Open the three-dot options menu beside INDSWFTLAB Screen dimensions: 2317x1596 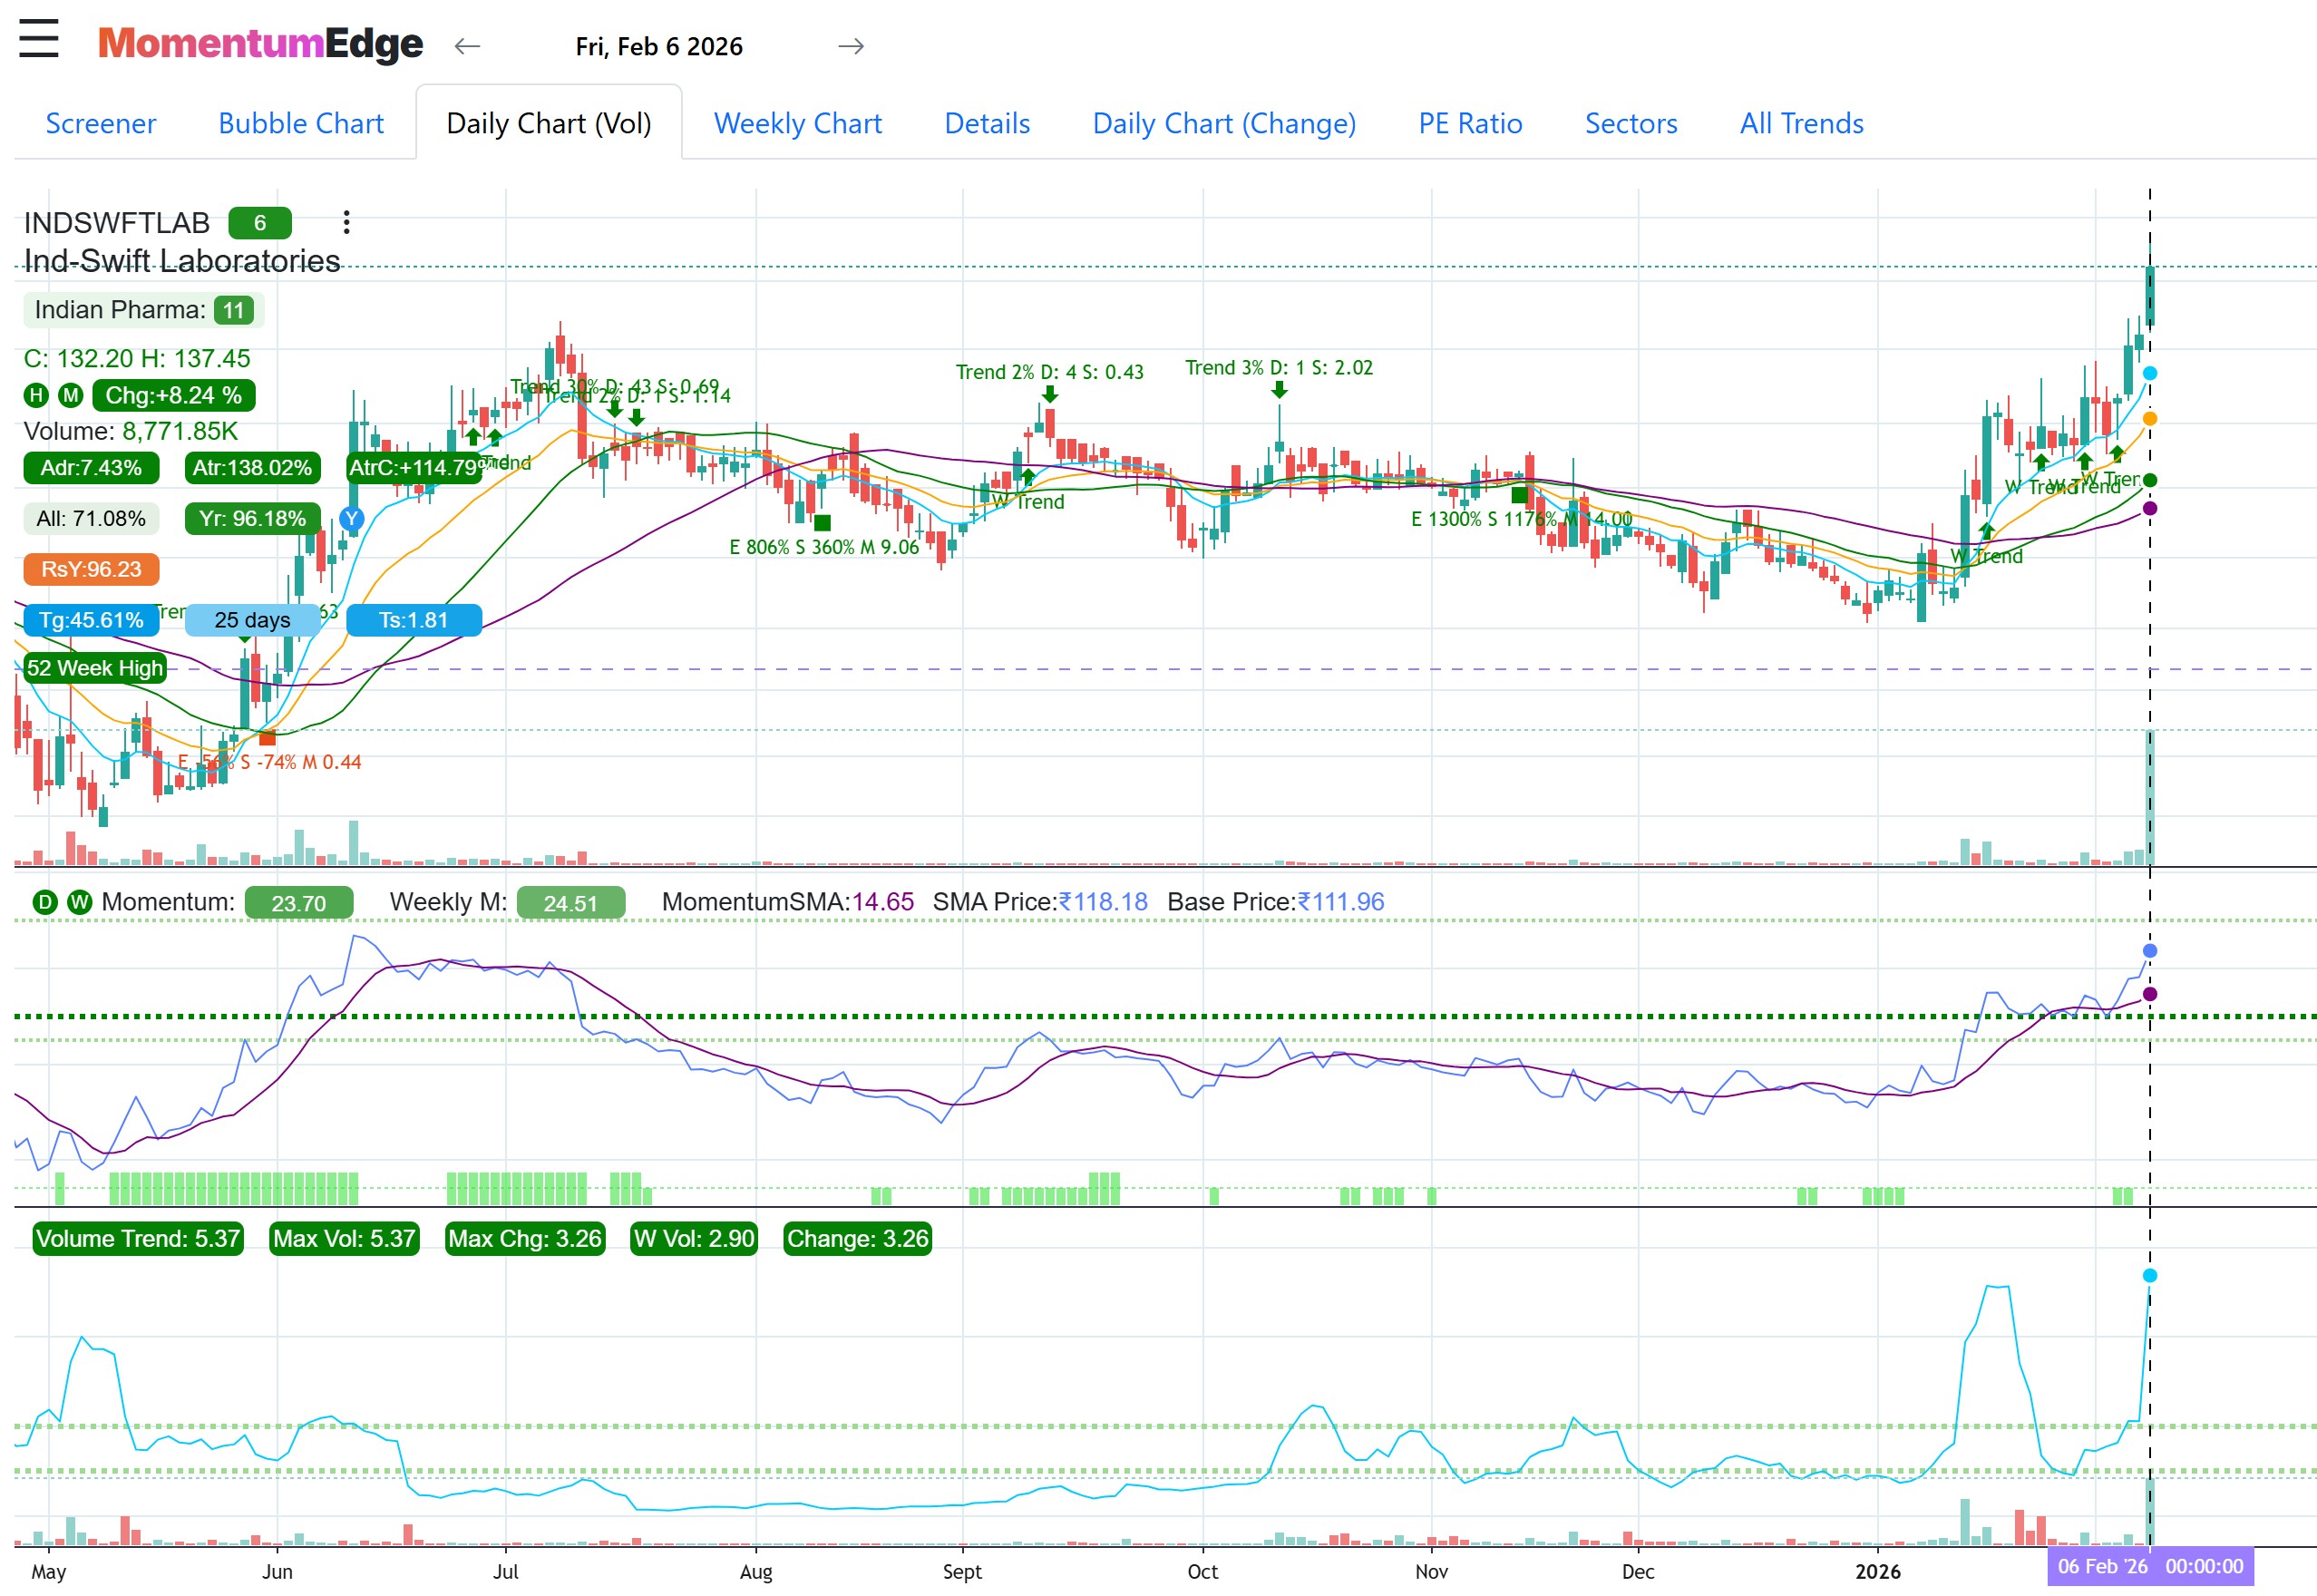click(x=347, y=222)
